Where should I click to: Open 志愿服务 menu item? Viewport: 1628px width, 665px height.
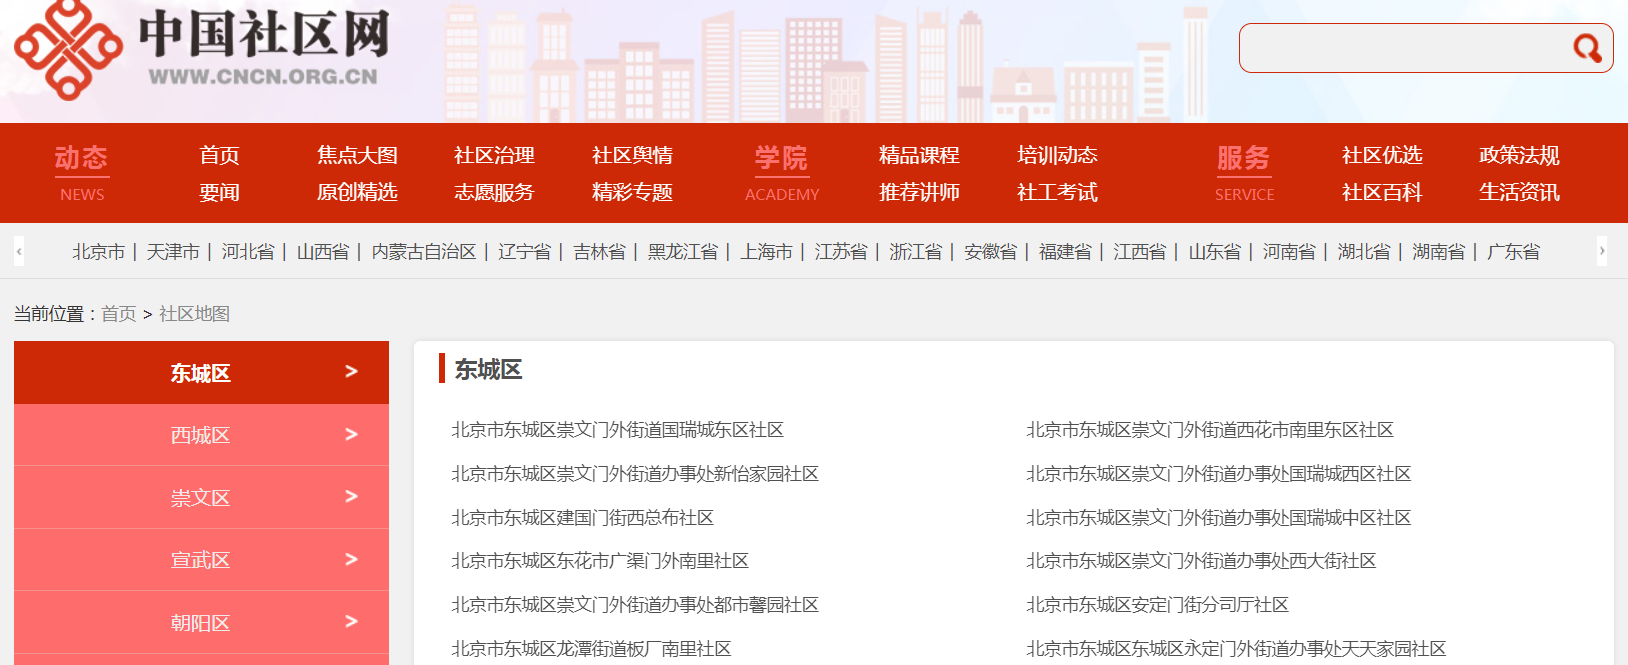coord(494,192)
